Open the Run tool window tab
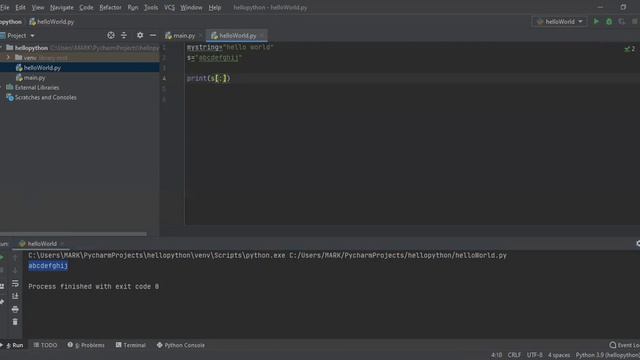Image resolution: width=640 pixels, height=360 pixels. tap(13, 345)
